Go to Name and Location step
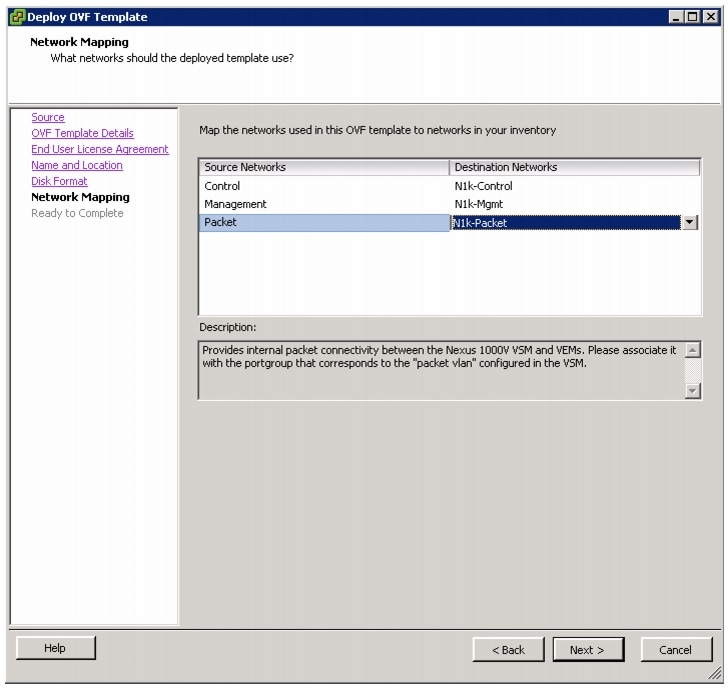Viewport: 728px width, 697px height. coord(77,165)
